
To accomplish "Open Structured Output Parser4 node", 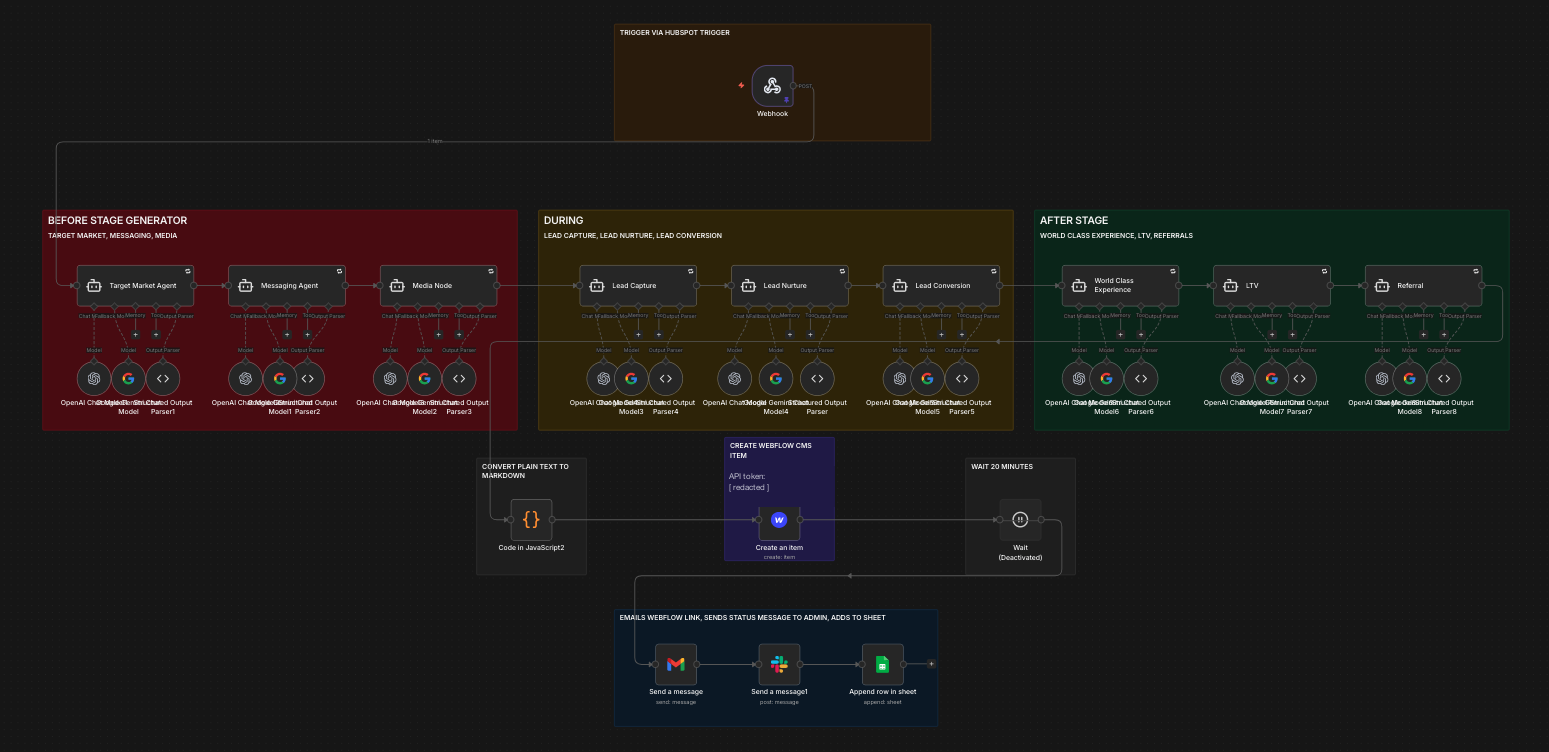I will point(665,379).
